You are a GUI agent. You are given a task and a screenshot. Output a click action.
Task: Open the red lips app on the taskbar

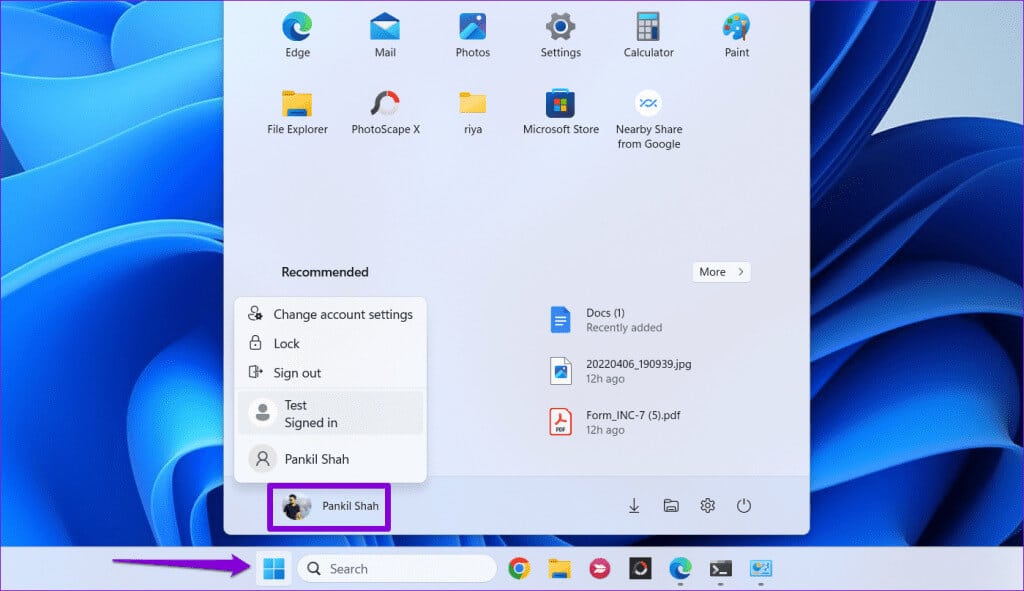pyautogui.click(x=600, y=569)
